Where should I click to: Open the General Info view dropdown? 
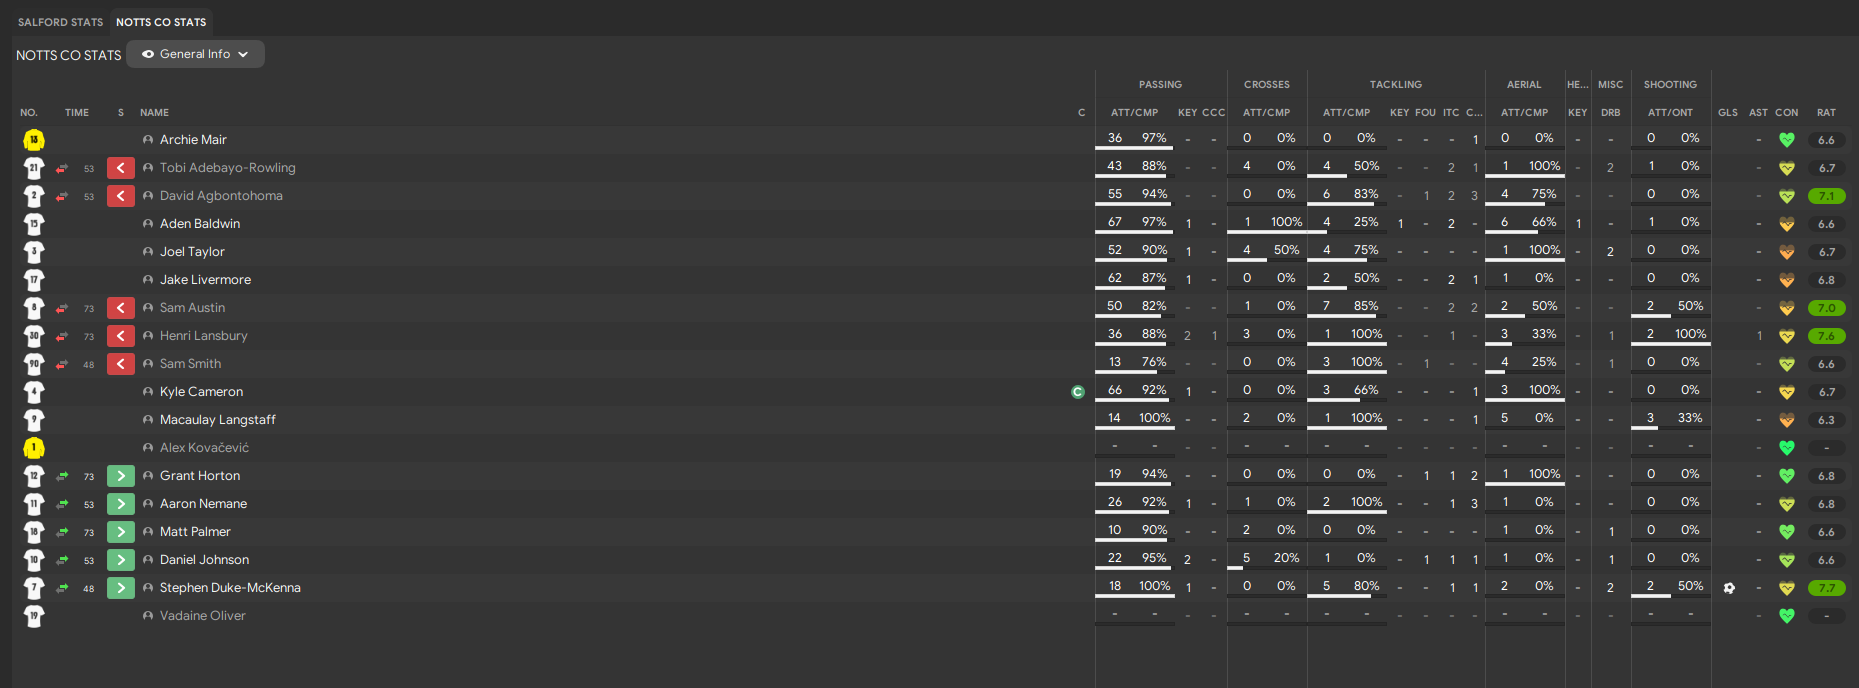(195, 54)
